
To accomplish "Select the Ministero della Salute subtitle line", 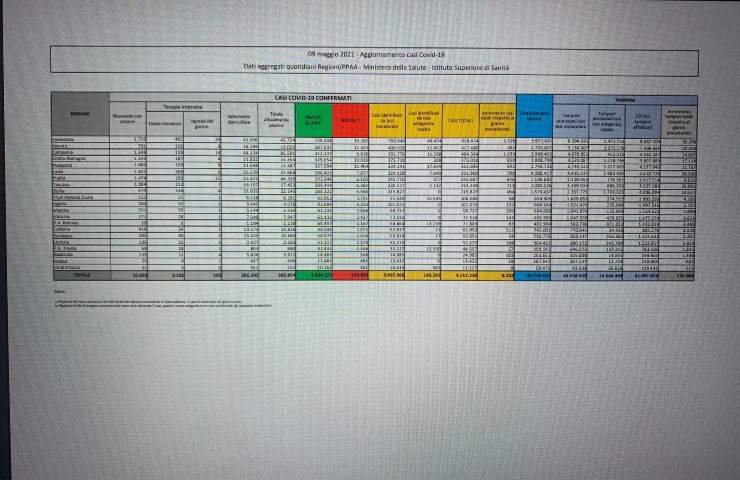I will (x=369, y=64).
